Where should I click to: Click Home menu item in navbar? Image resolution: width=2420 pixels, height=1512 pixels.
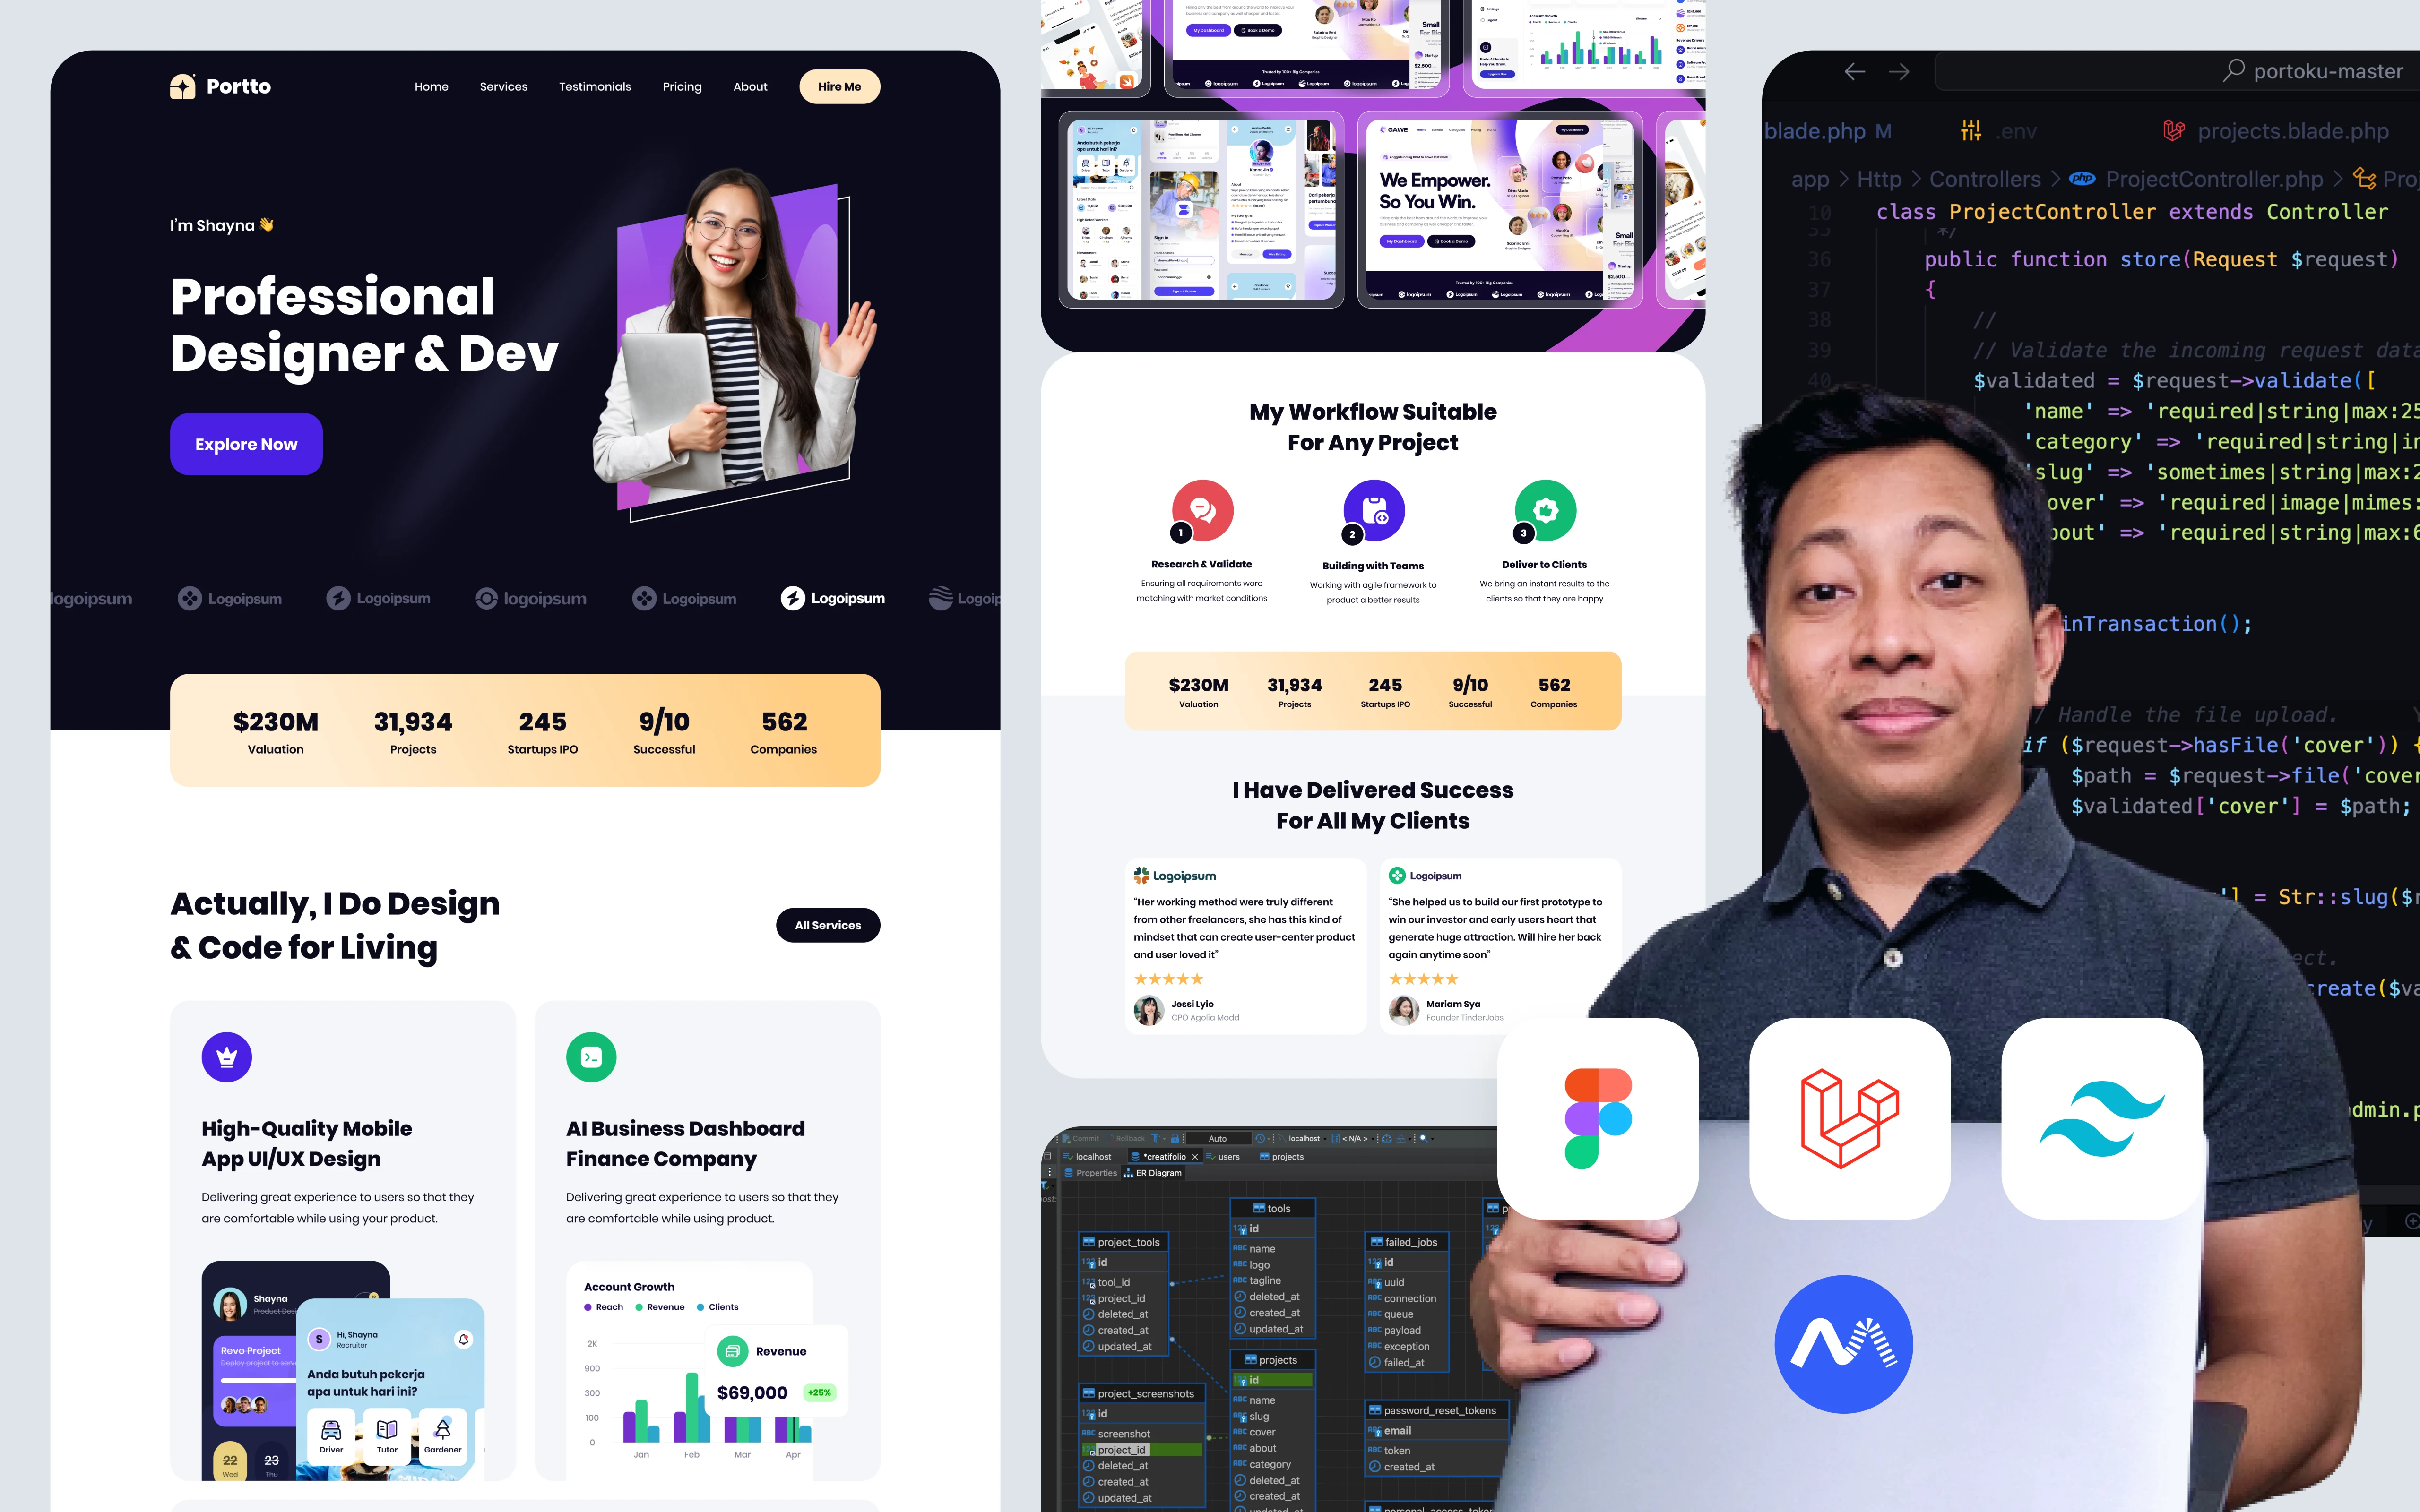[x=430, y=86]
